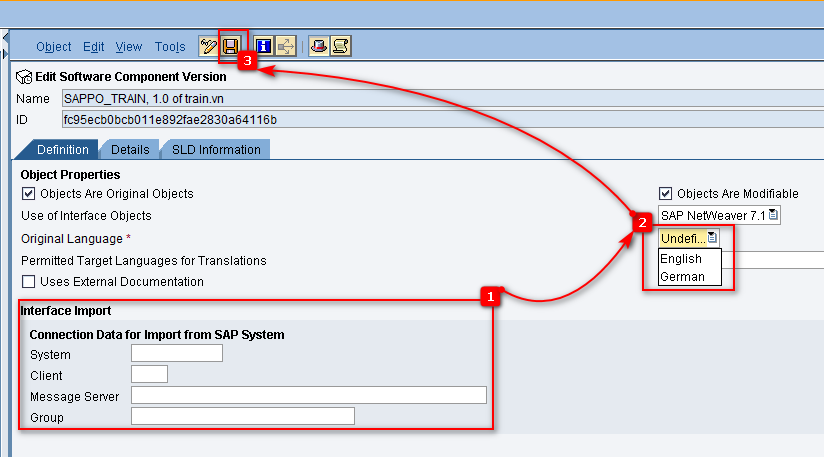Click the scroll document toolbar icon
This screenshot has height=457, width=824.
click(340, 46)
